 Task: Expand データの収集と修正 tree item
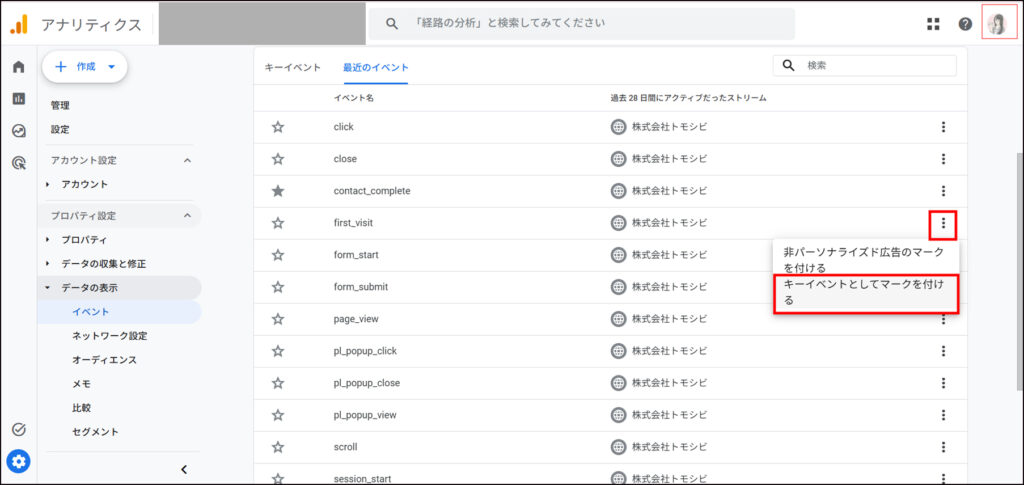(48, 264)
